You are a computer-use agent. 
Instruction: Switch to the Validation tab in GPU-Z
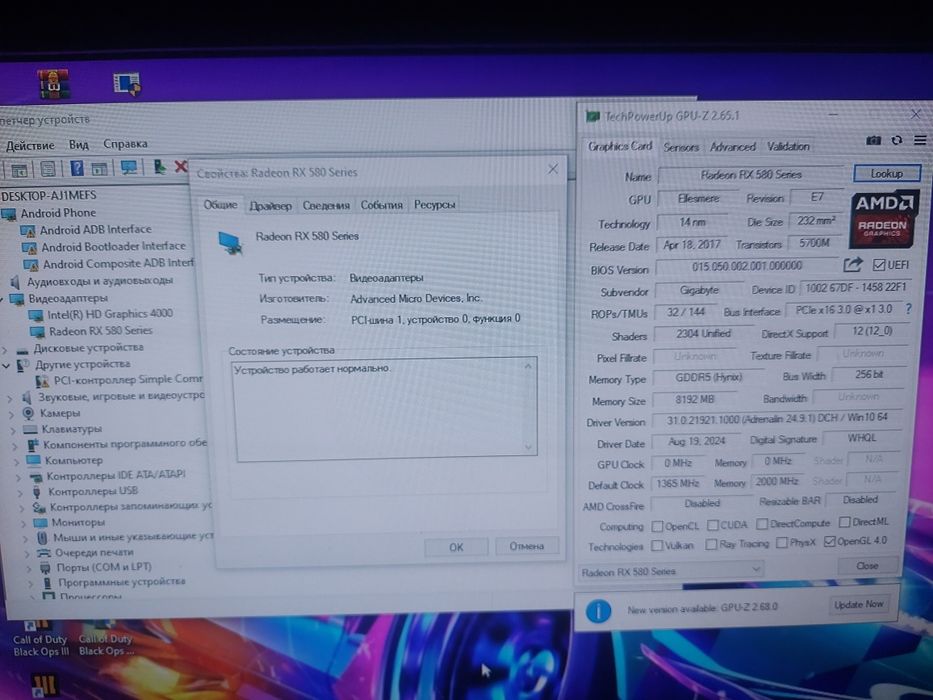pyautogui.click(x=788, y=146)
